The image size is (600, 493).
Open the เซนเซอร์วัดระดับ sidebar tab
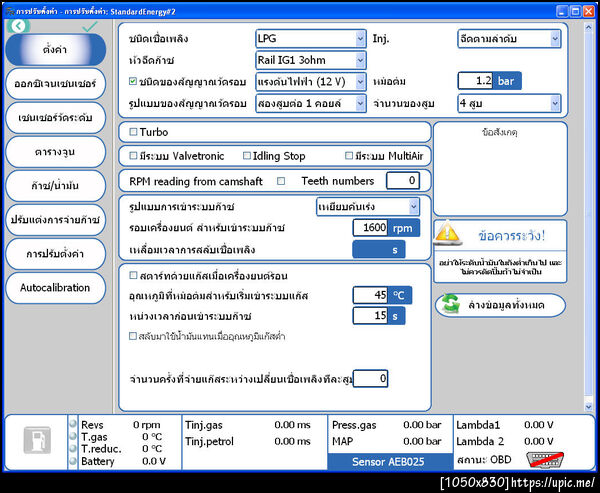coord(55,118)
